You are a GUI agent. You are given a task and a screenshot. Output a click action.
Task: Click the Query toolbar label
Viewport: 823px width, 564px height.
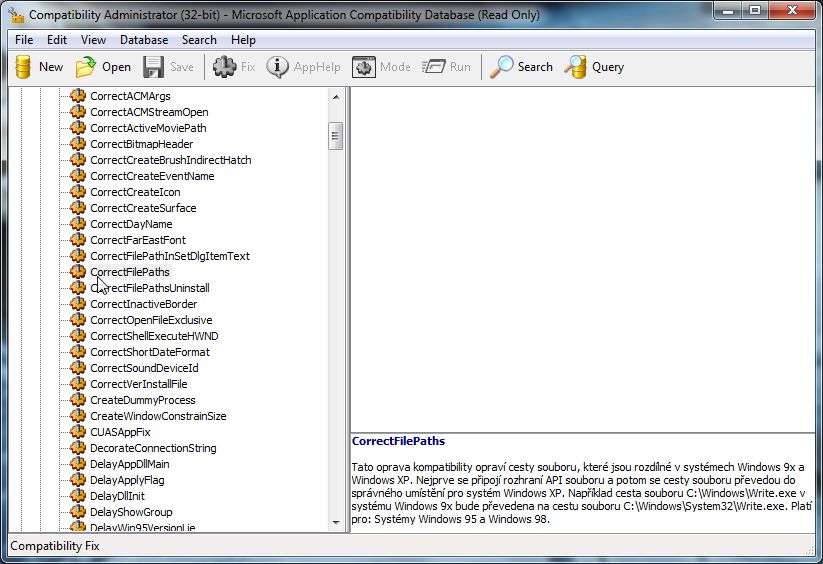click(x=608, y=67)
